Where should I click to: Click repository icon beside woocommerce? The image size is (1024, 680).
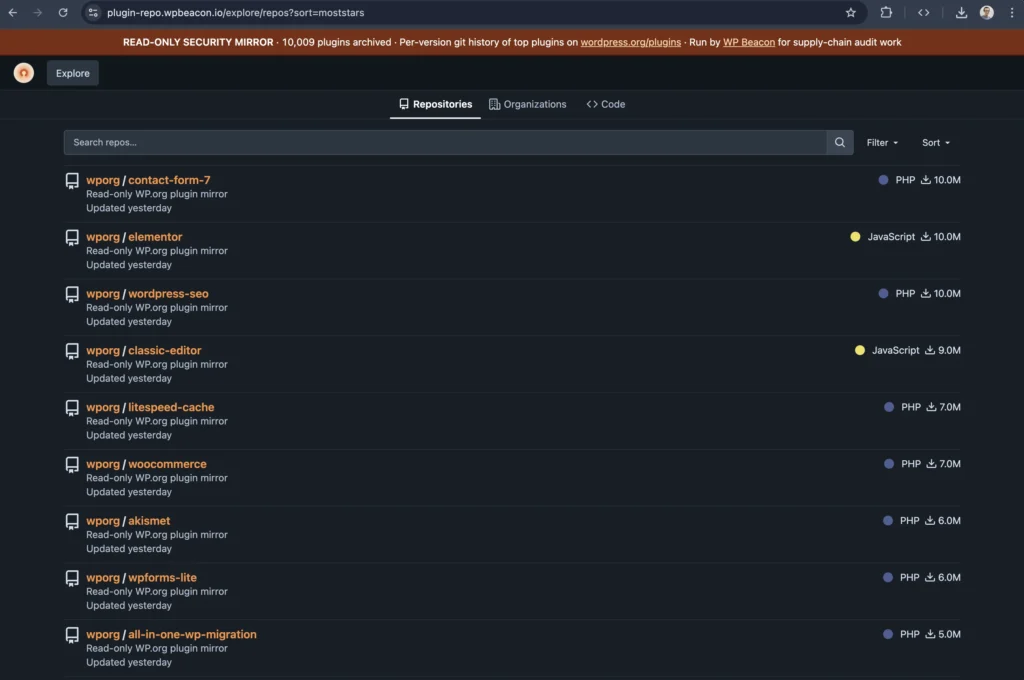click(x=72, y=465)
